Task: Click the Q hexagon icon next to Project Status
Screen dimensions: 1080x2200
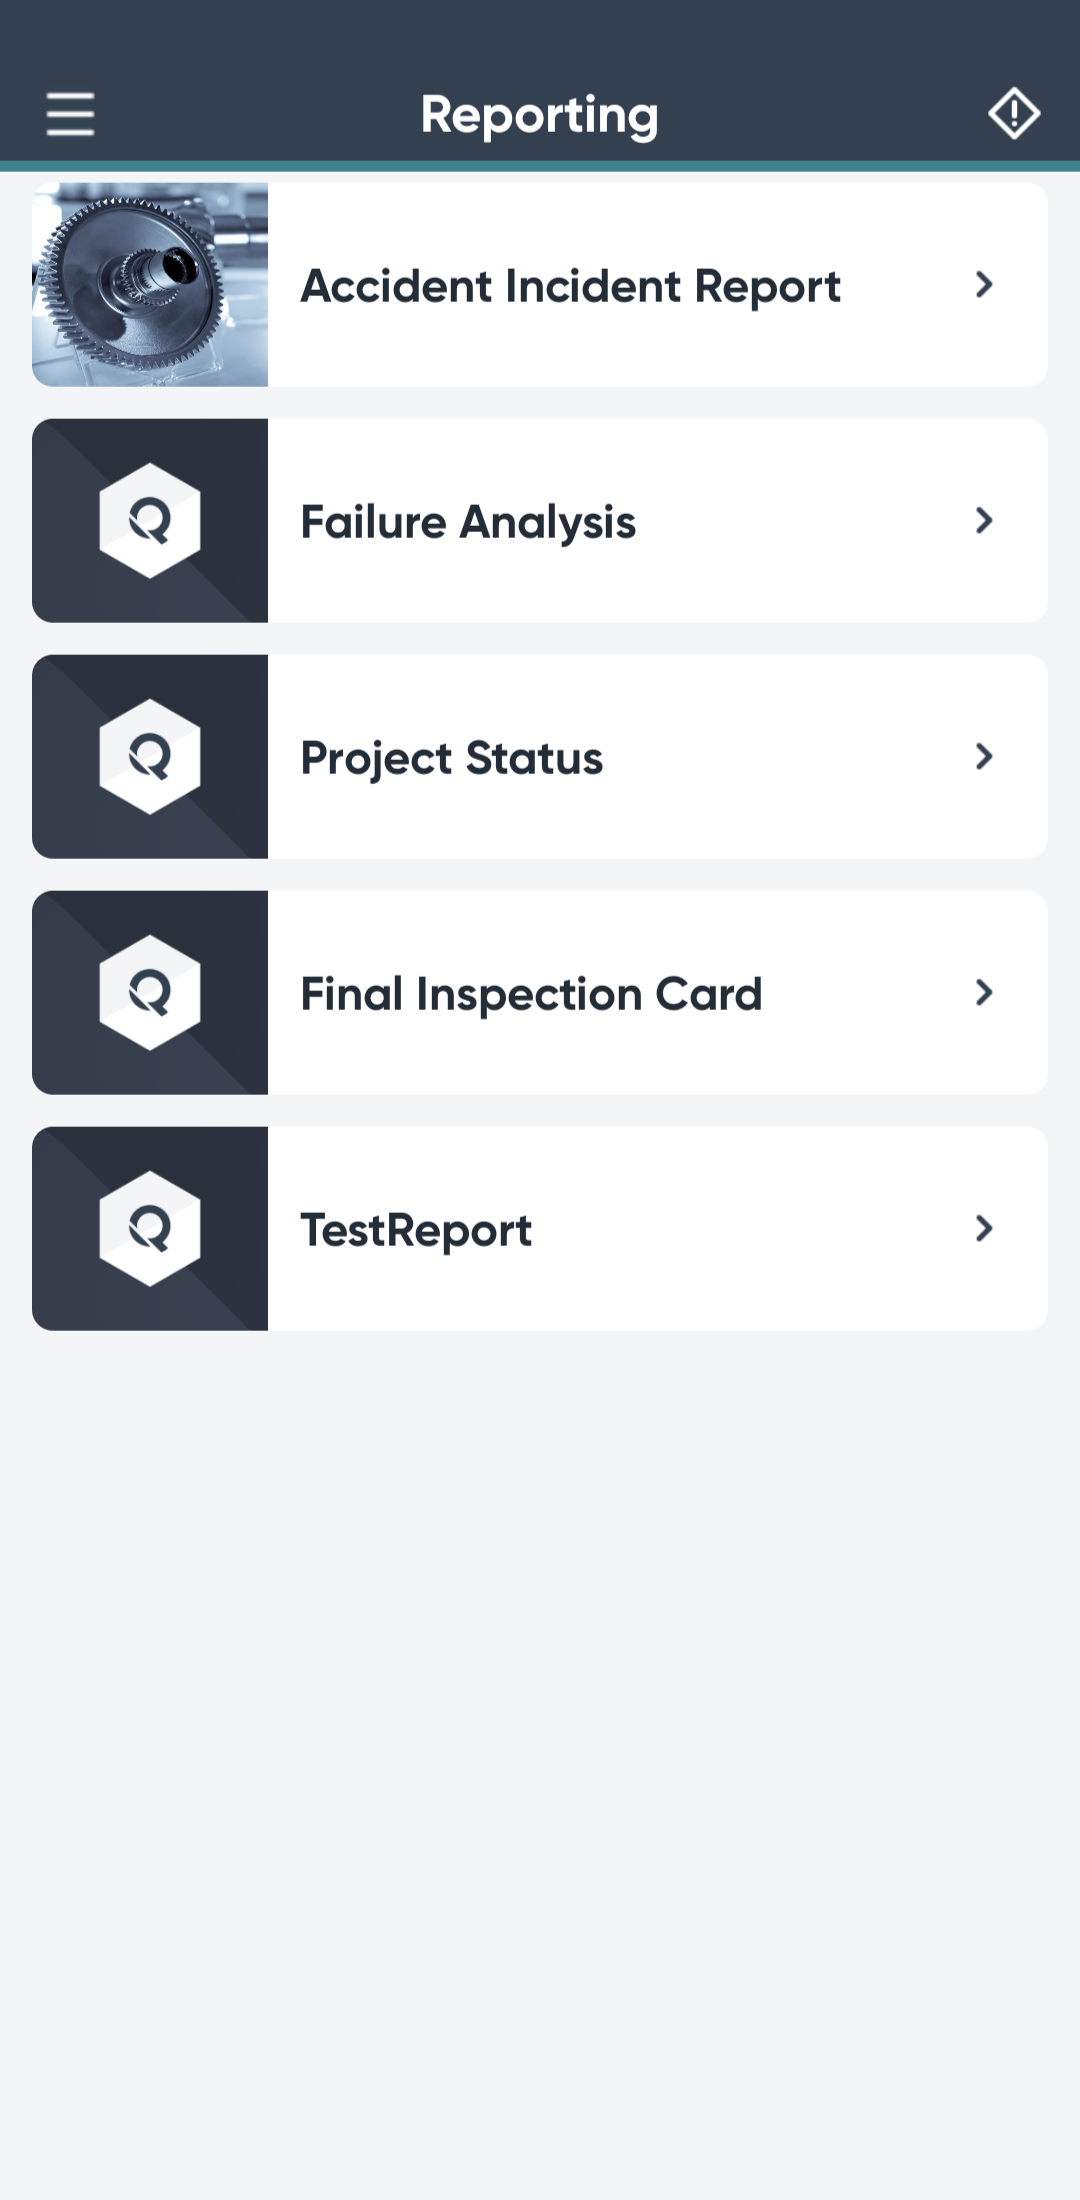Action: click(150, 757)
